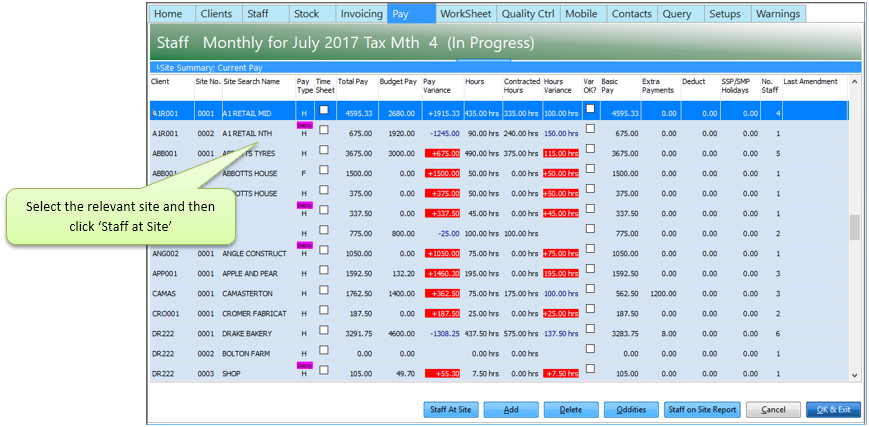Check Var OK box for APPLE AND PEAR
Screen dimensions: 869x427
point(590,269)
